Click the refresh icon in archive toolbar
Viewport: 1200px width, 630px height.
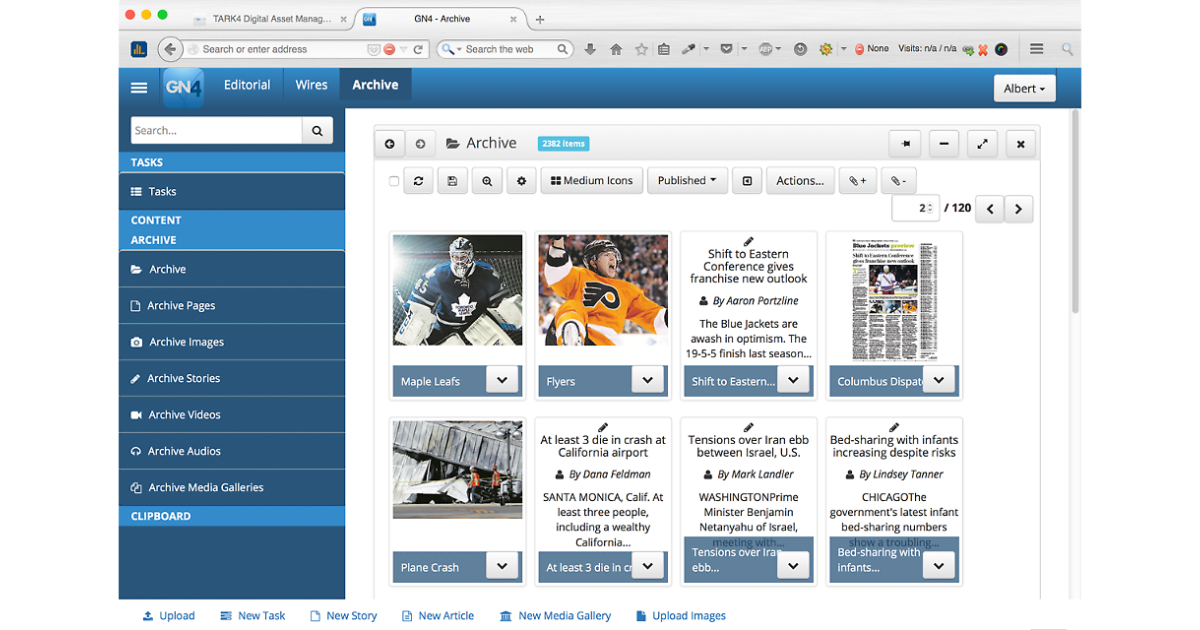pos(418,181)
